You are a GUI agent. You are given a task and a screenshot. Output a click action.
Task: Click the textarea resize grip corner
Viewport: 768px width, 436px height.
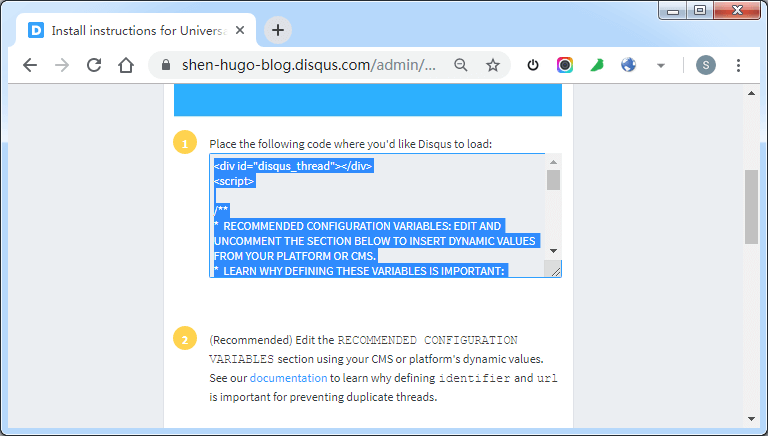555,270
